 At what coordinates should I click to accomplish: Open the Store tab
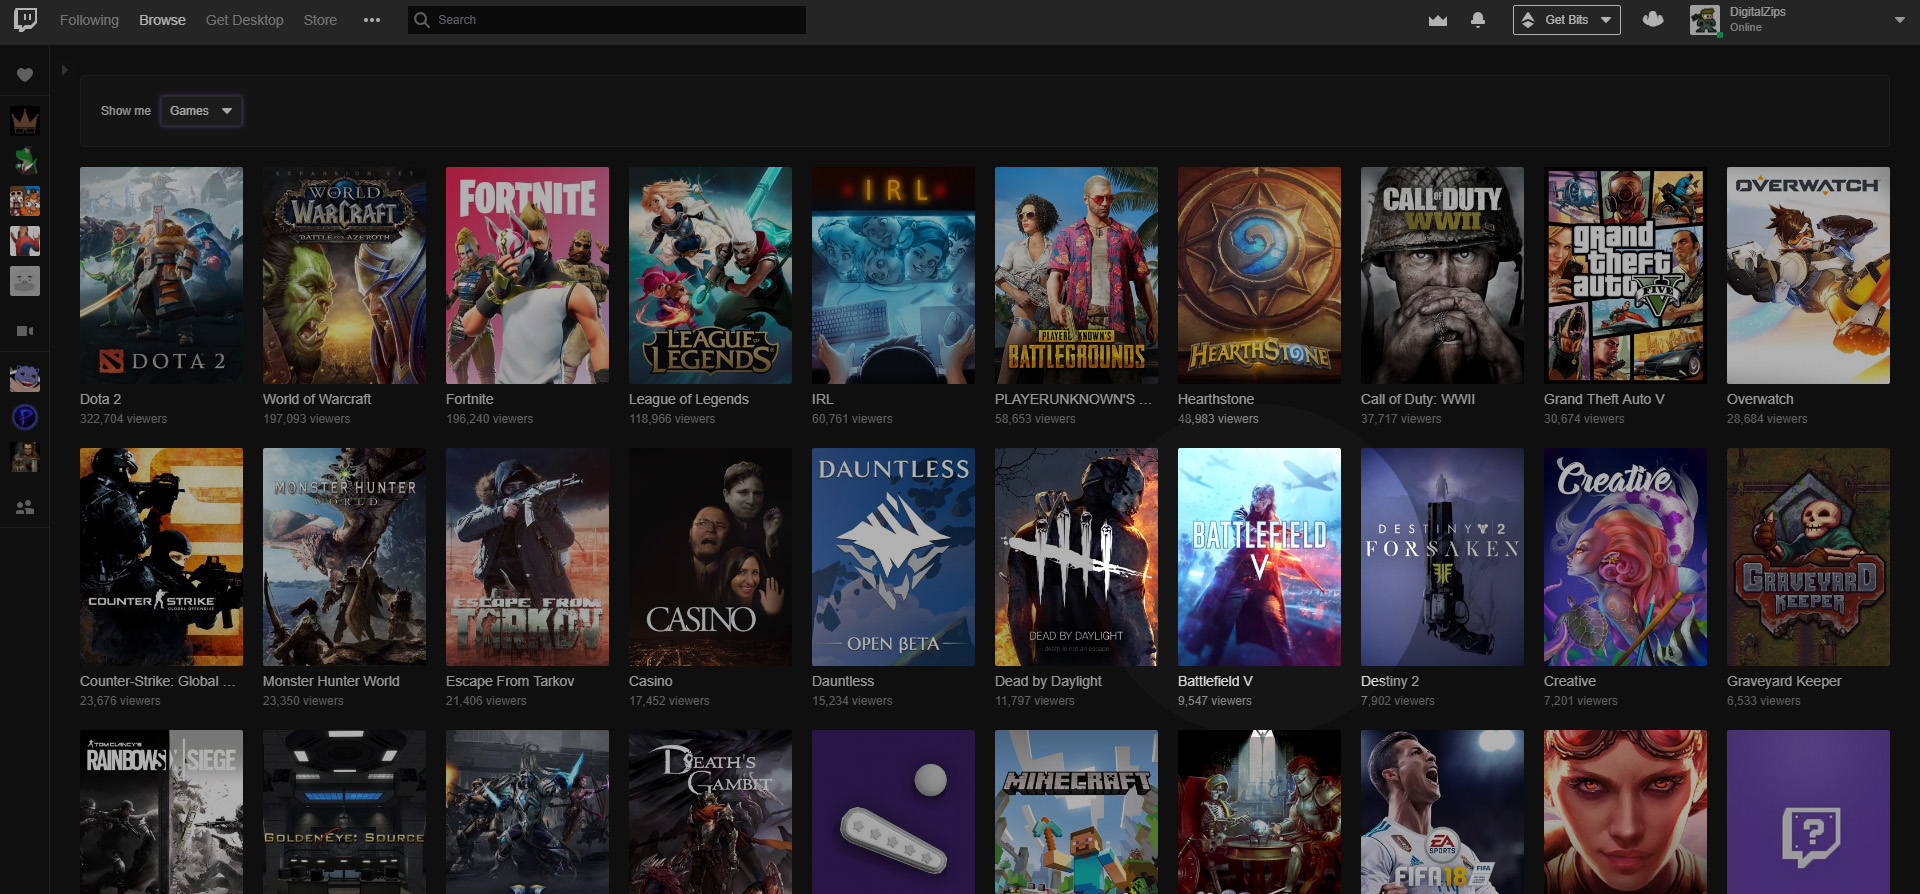(x=320, y=20)
